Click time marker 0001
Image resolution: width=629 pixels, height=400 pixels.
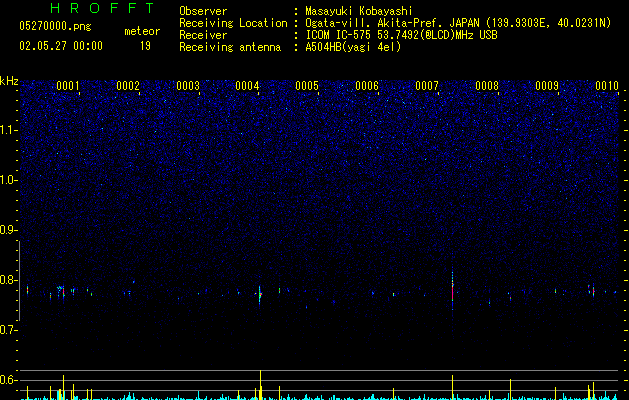(68, 86)
